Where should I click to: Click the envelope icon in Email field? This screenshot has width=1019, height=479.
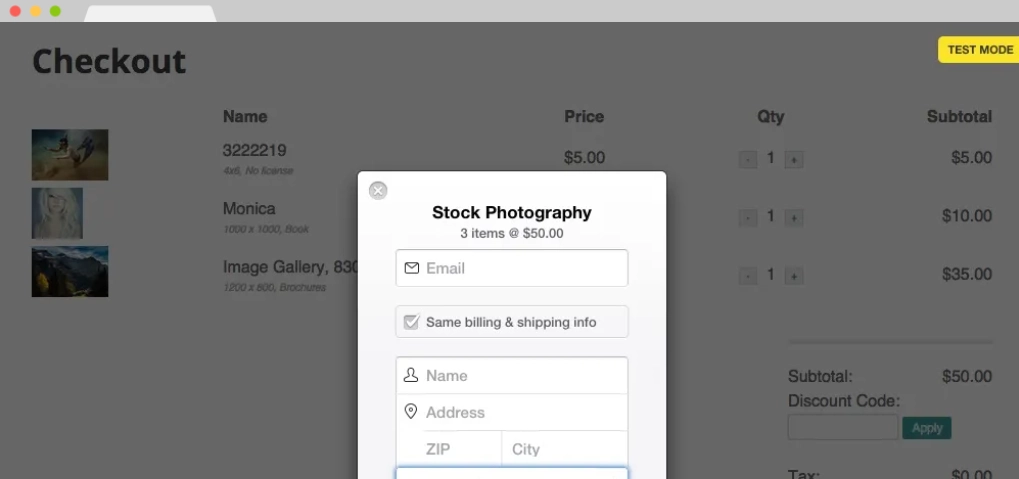[411, 268]
